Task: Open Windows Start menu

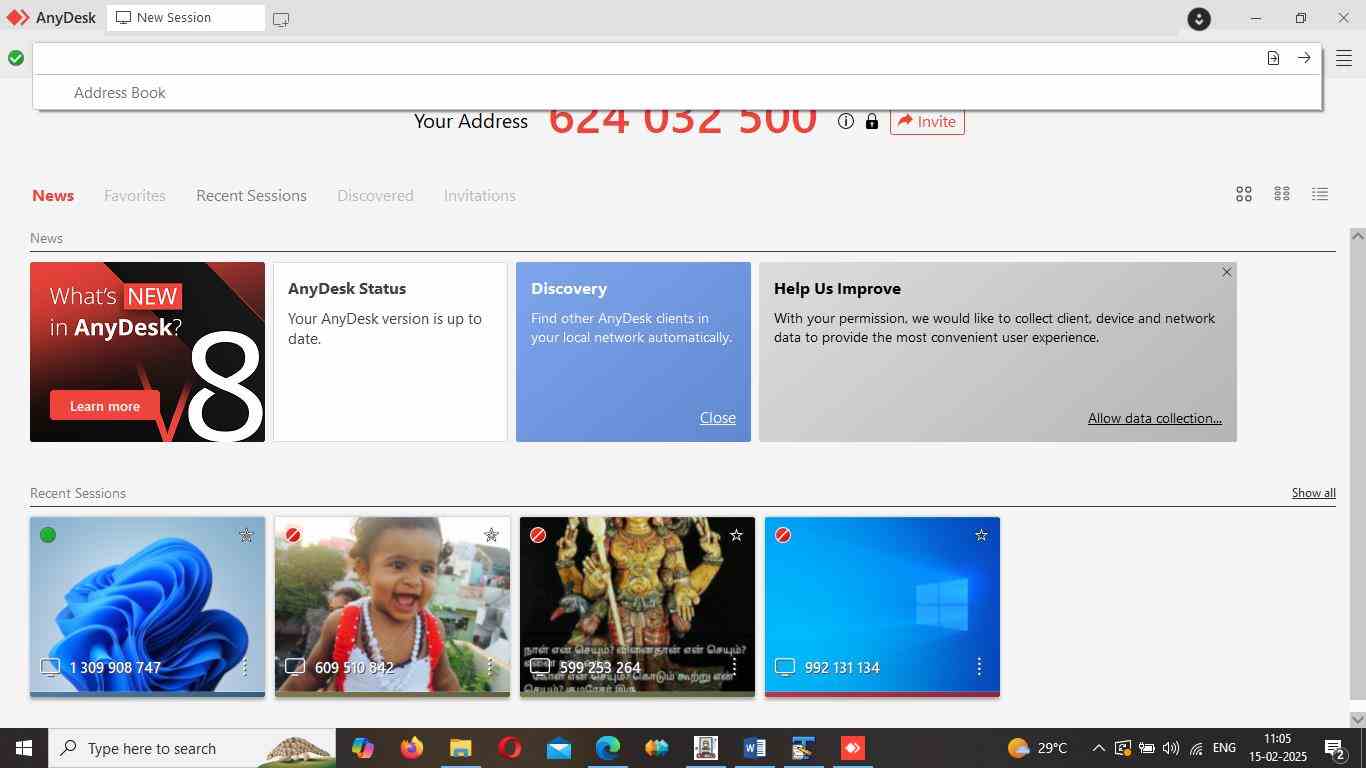Action: 24,748
